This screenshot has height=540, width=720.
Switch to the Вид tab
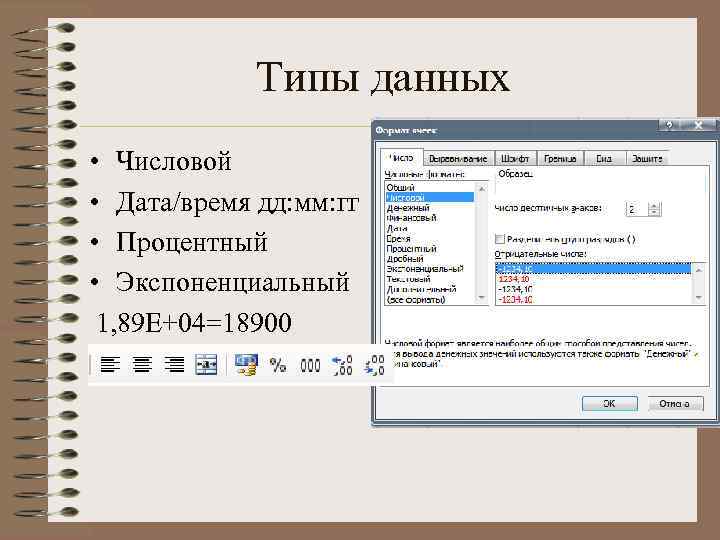point(603,159)
